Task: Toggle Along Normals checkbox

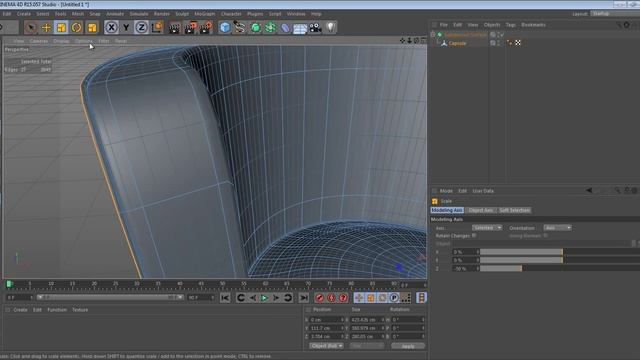Action: pos(545,236)
